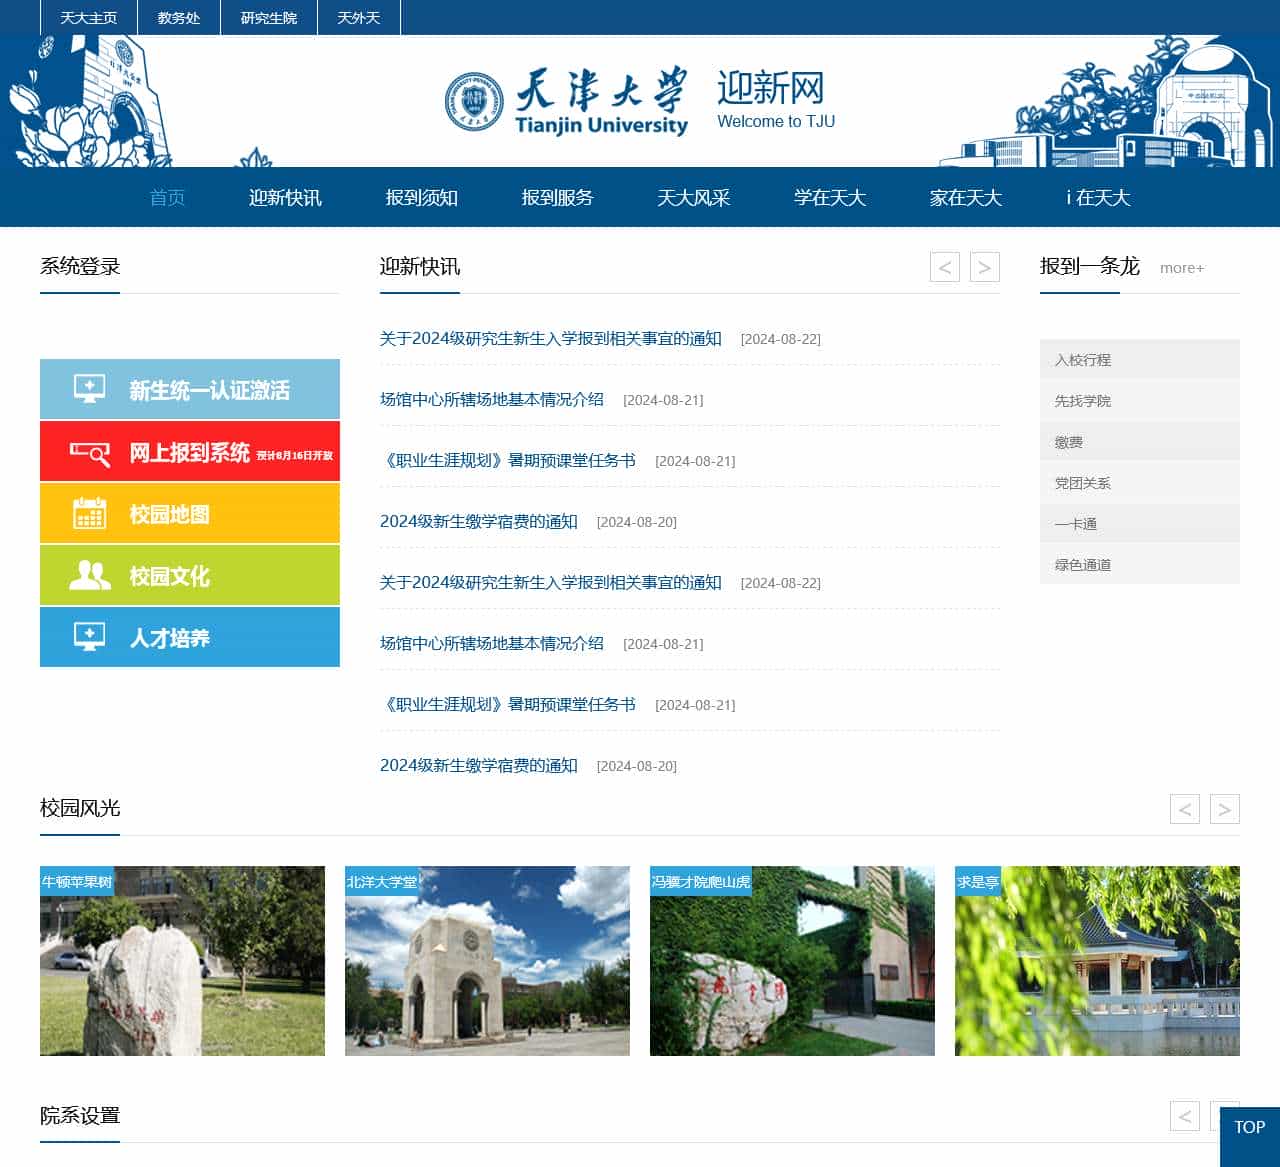Open 天外天 from the top menu
The image size is (1280, 1167).
point(358,17)
